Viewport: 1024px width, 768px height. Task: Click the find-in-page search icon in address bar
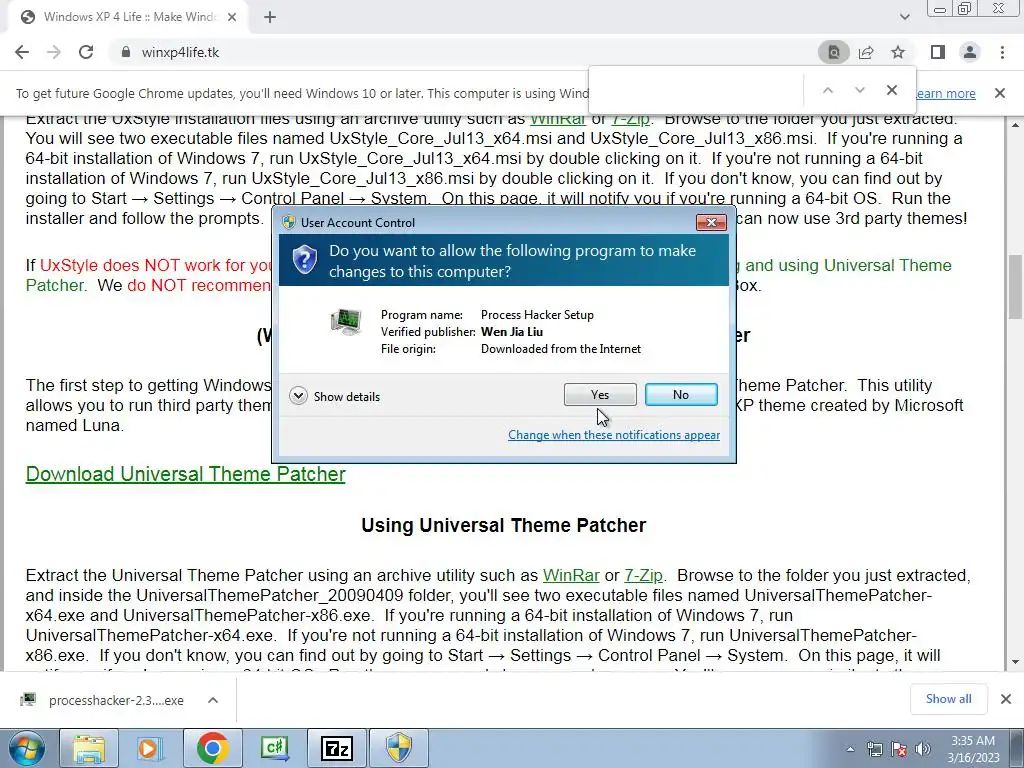tap(833, 52)
